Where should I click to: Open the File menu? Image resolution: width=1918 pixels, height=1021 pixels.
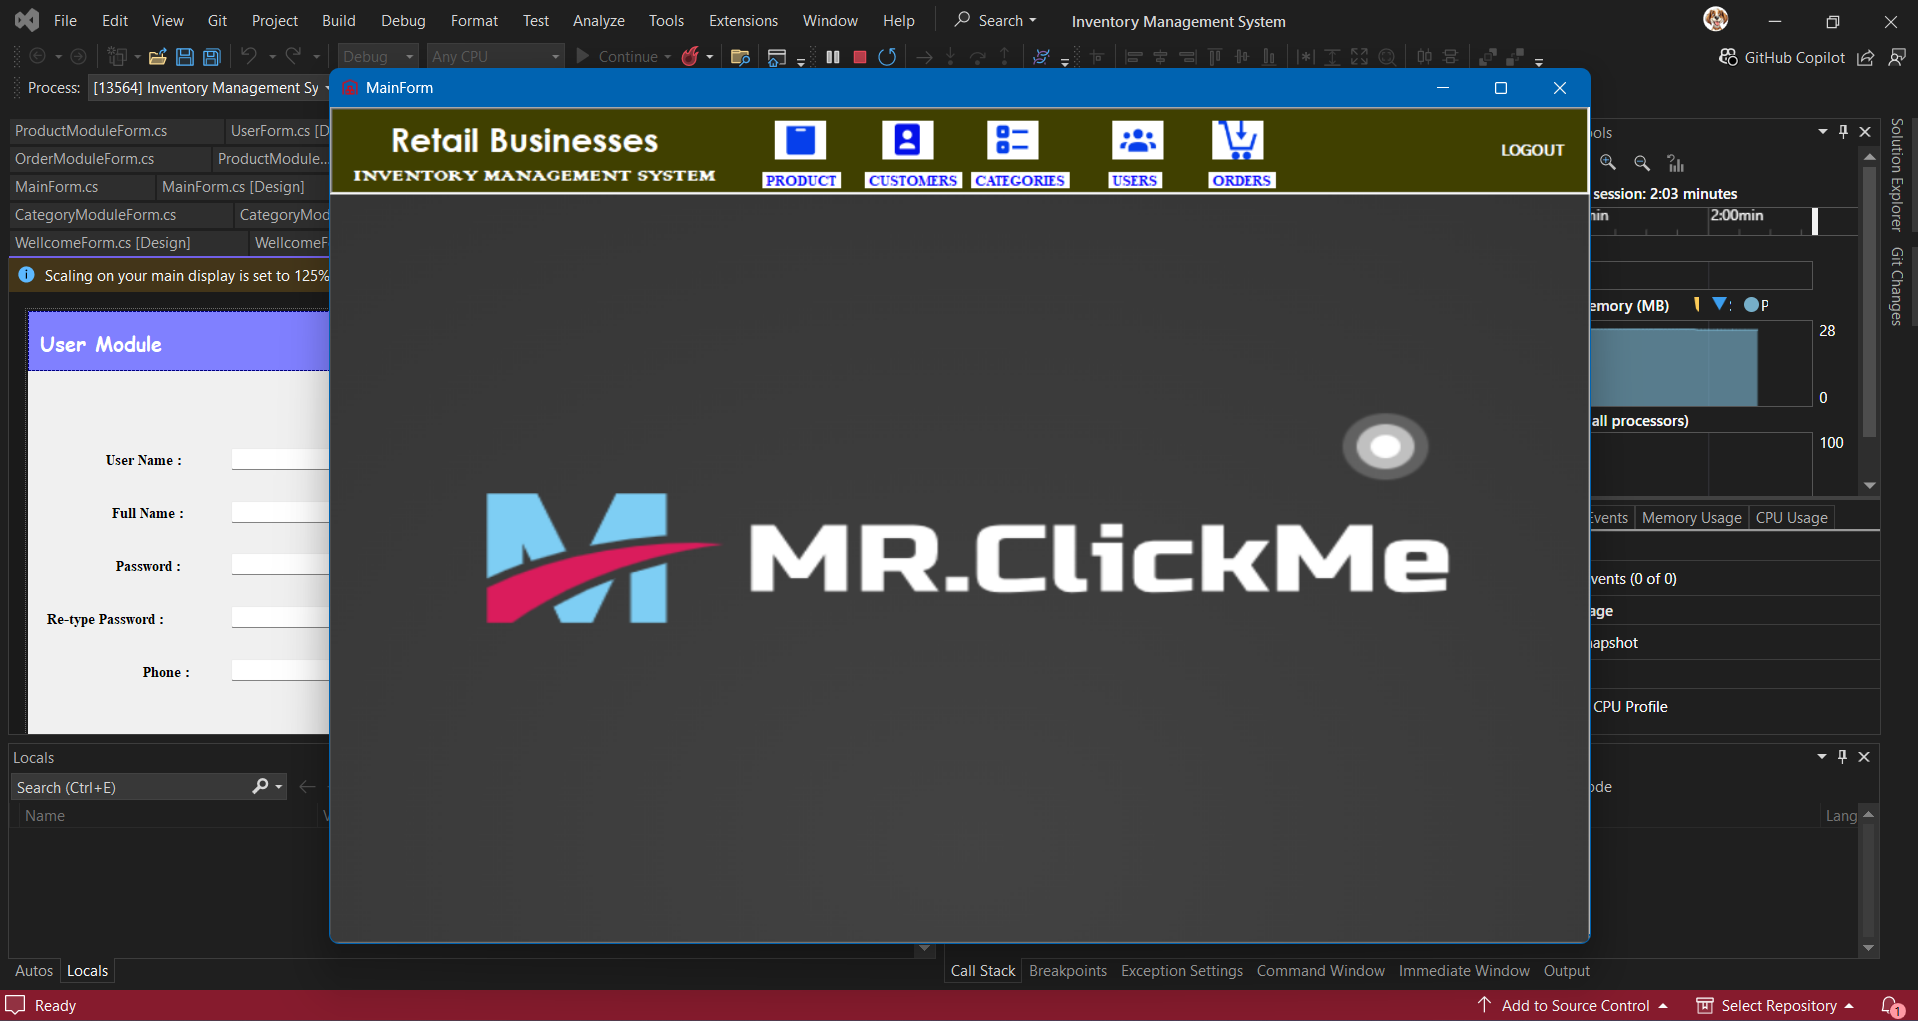point(65,20)
